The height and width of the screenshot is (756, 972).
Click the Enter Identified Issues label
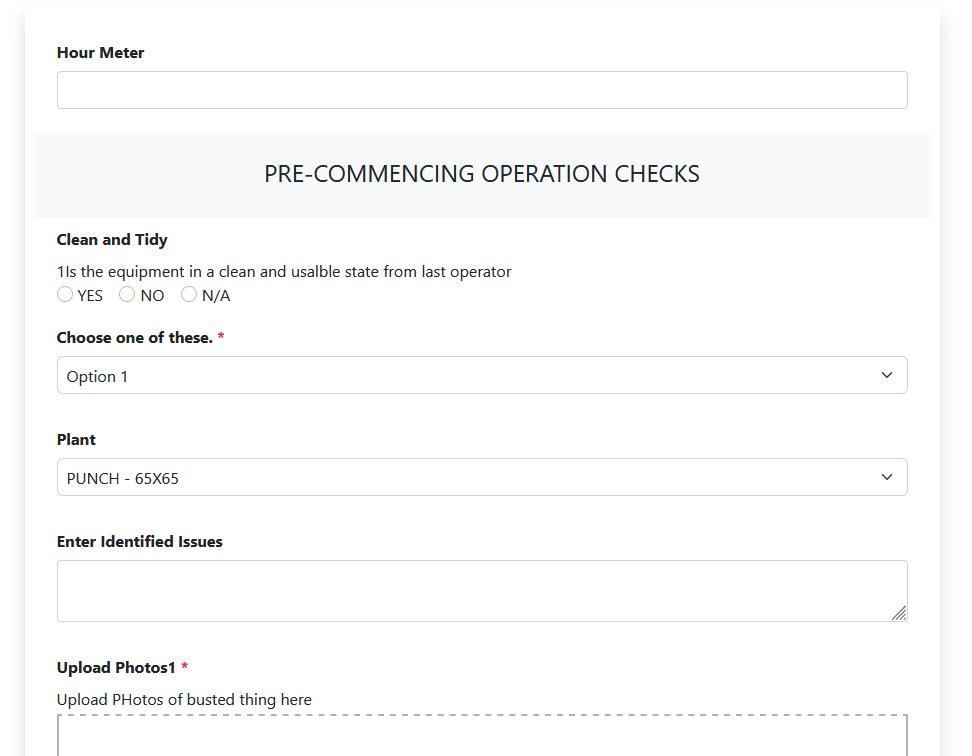(x=139, y=542)
